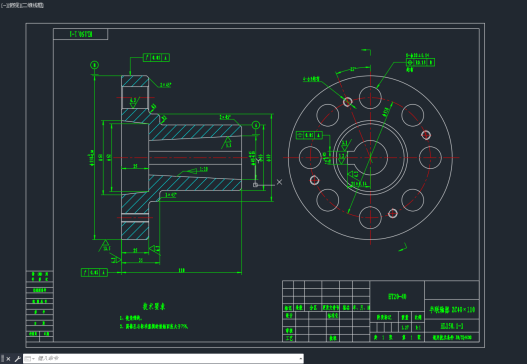Viewport: 527px width, 364px height.
Task: Select the second line of the technical requirements notes
Action: (154, 326)
